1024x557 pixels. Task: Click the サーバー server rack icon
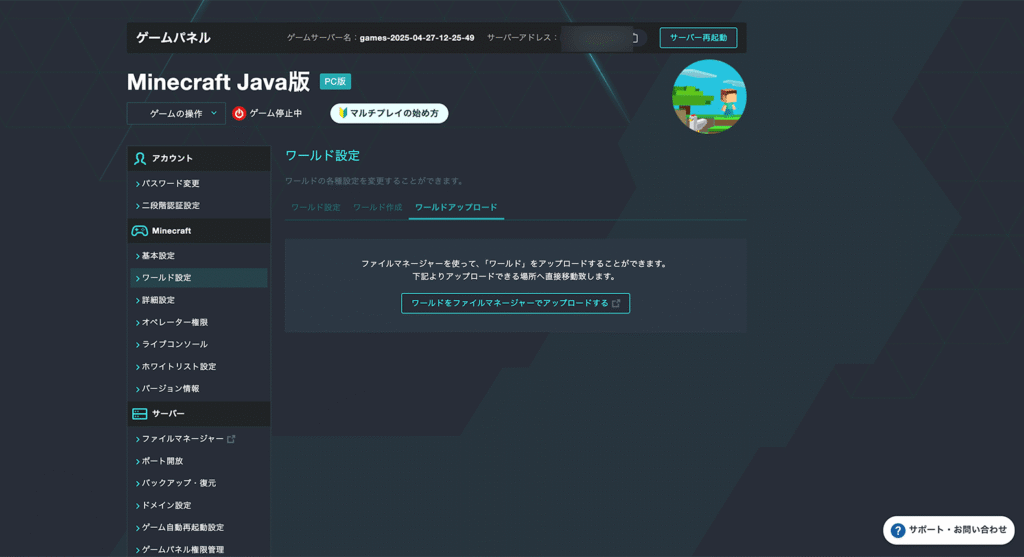click(x=140, y=414)
